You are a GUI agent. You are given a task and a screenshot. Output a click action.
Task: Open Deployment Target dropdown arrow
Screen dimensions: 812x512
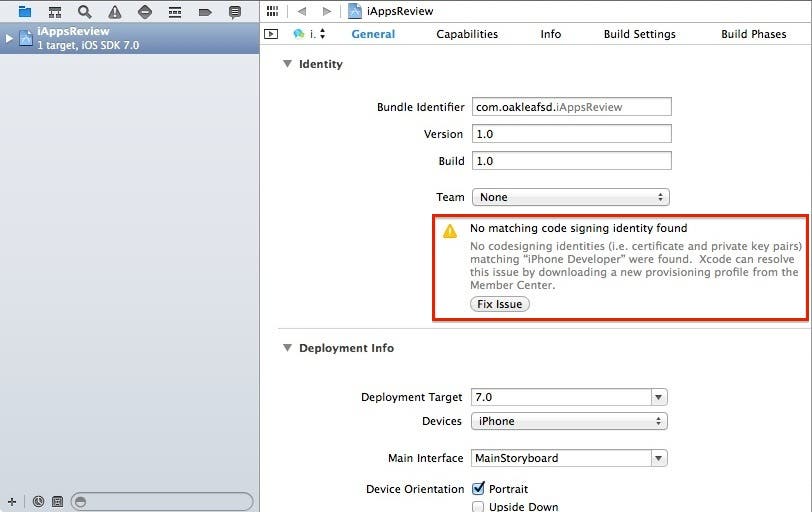pos(659,397)
